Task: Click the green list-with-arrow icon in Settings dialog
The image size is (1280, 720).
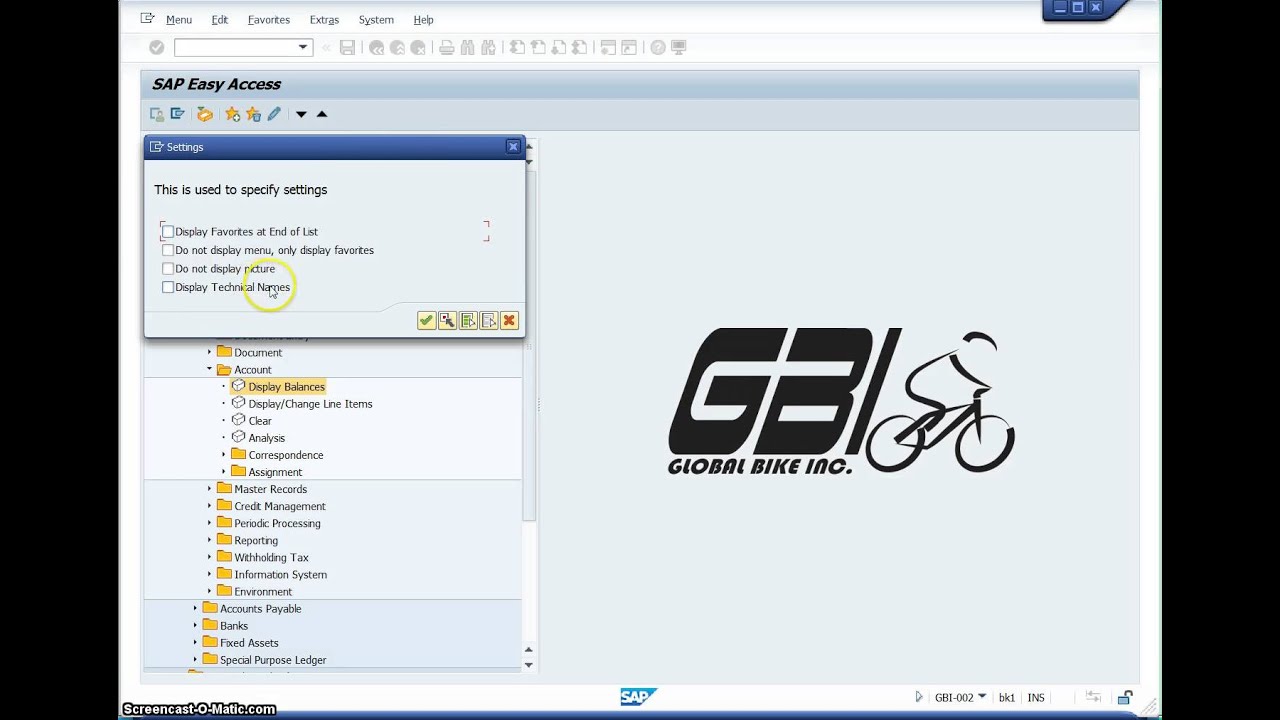Action: 468,320
